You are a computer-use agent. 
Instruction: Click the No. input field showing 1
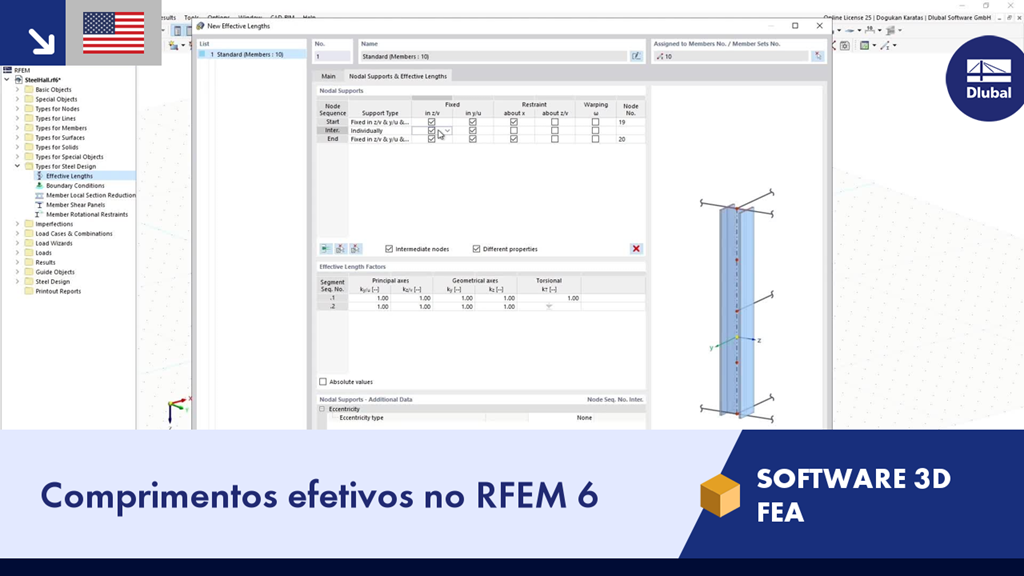[332, 56]
